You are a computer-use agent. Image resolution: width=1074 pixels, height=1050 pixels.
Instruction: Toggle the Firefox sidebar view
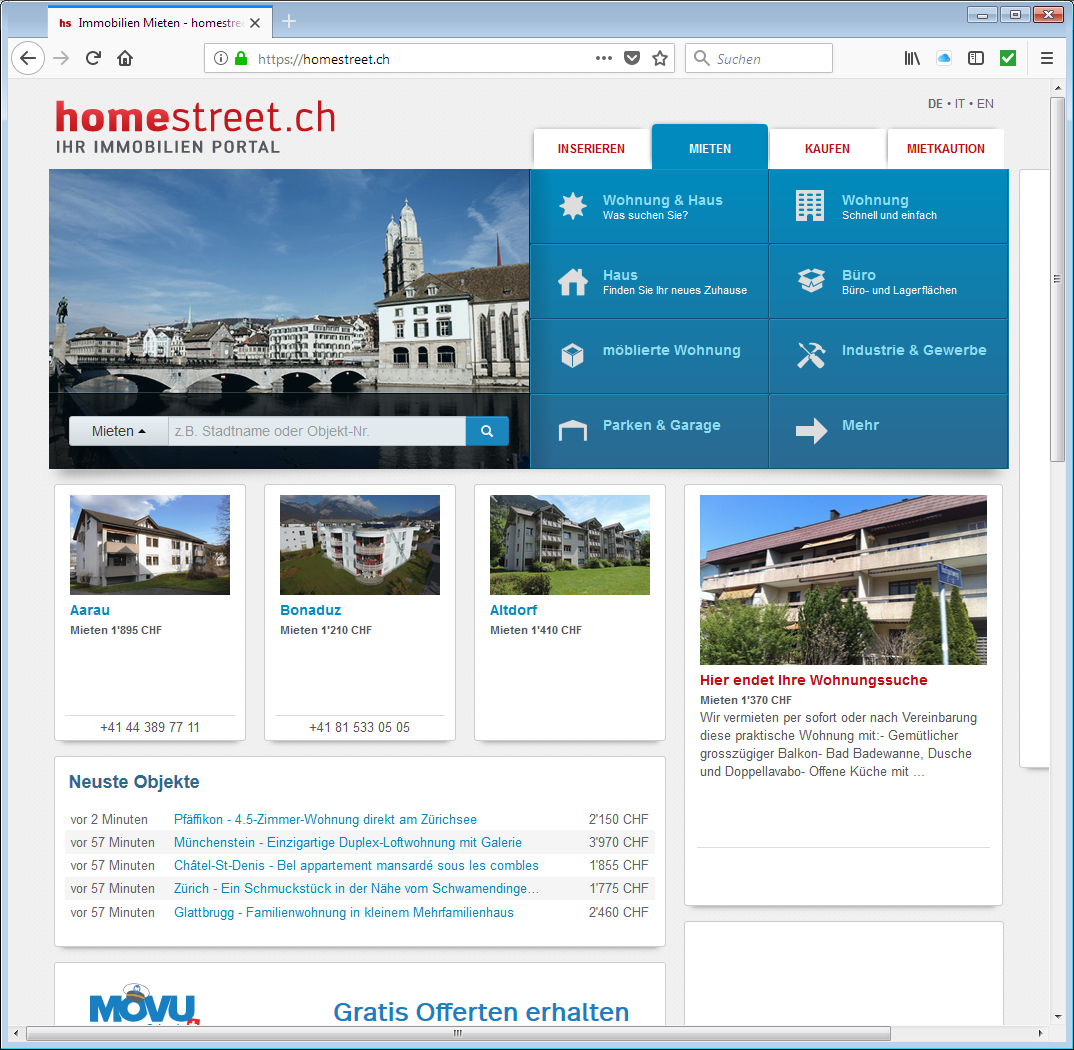tap(976, 59)
